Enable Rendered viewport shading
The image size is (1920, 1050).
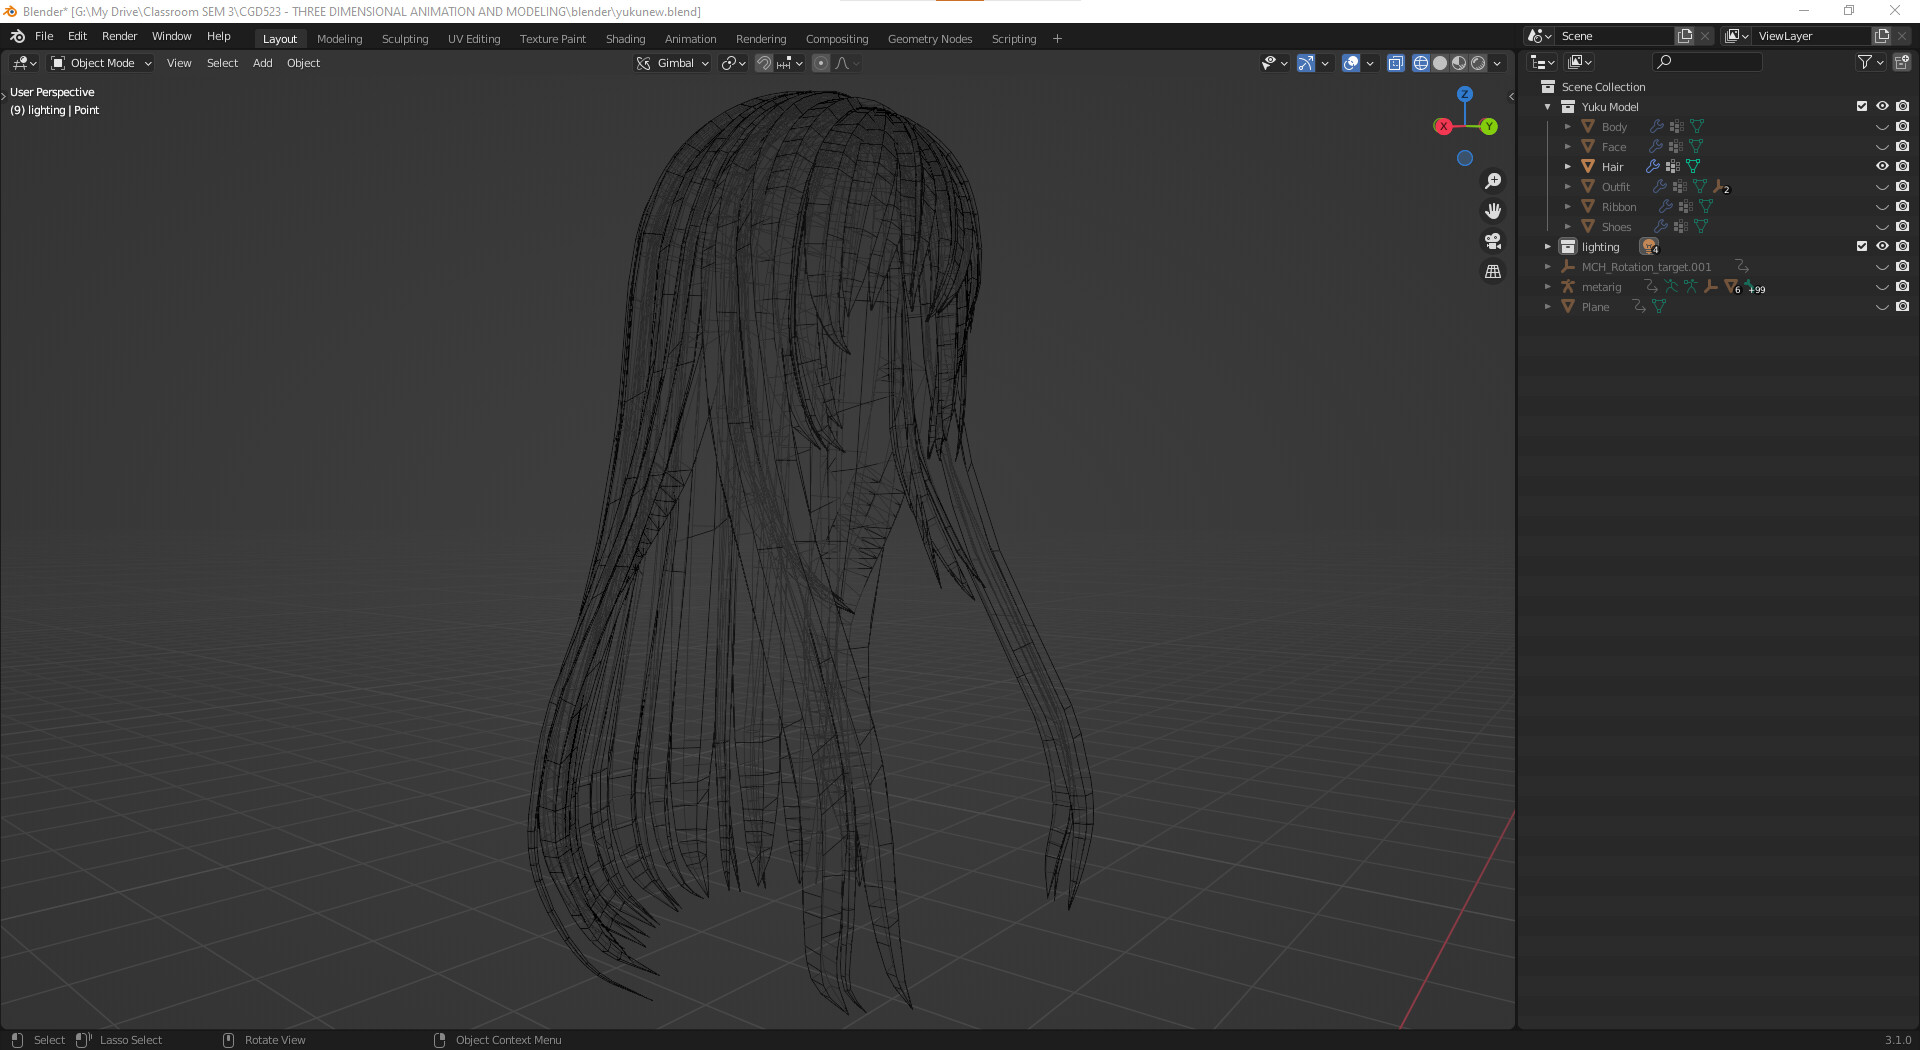pyautogui.click(x=1478, y=63)
